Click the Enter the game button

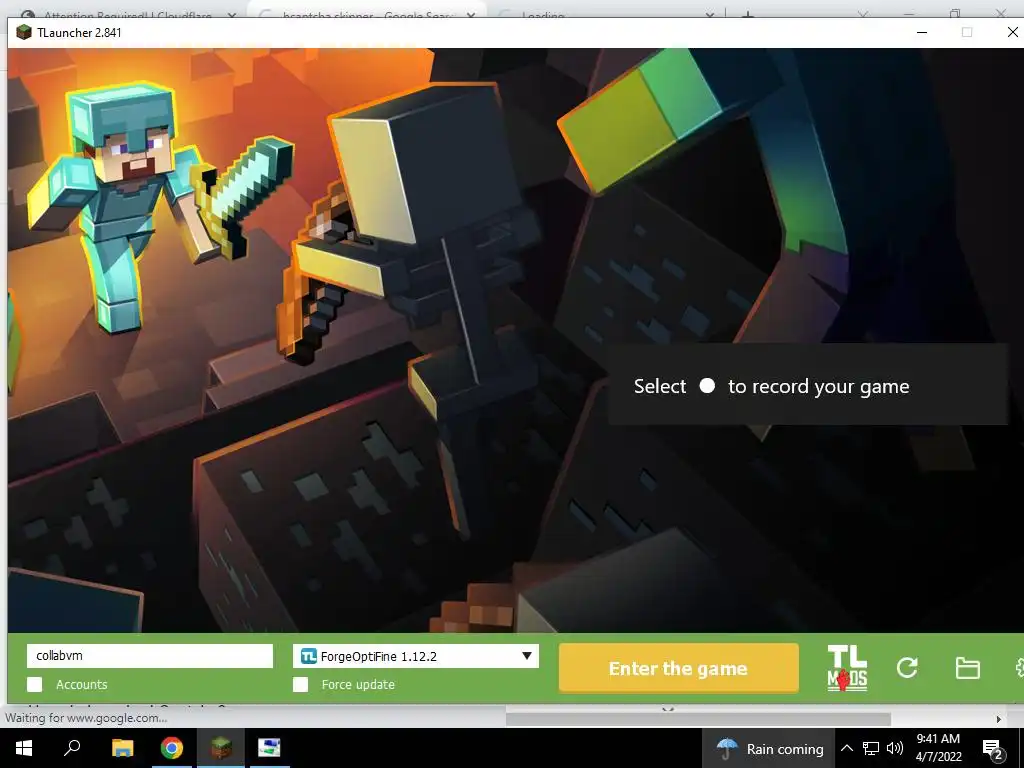point(679,668)
